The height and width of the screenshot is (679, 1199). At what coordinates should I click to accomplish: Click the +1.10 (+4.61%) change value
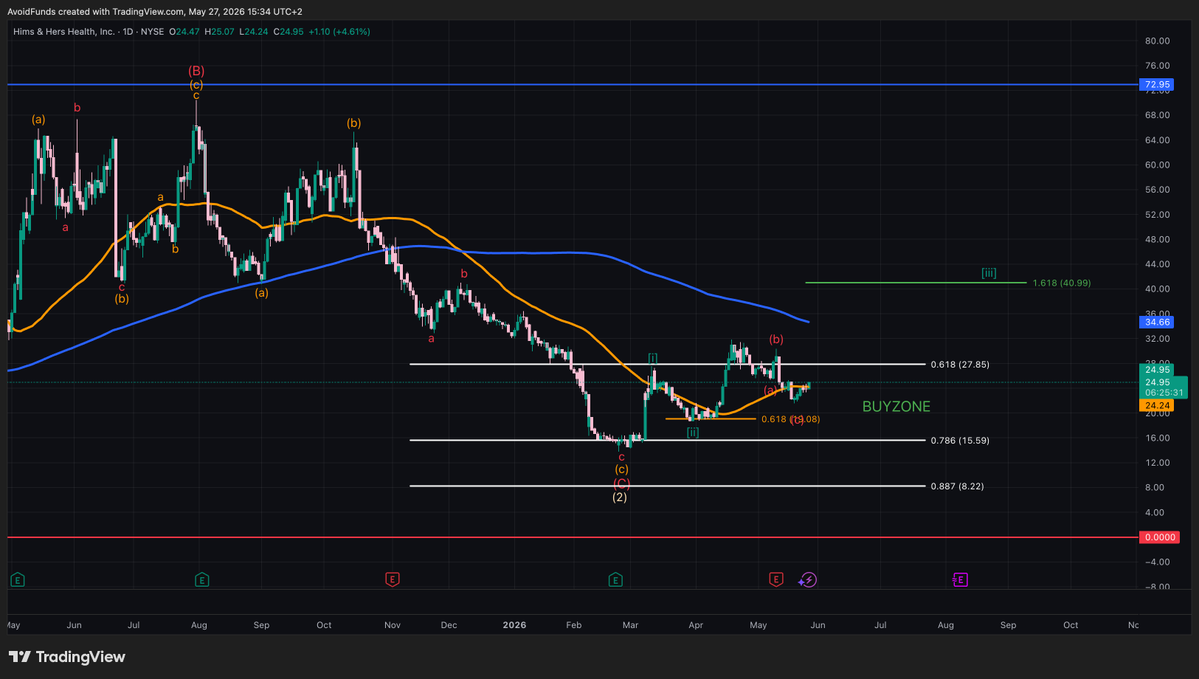(340, 31)
